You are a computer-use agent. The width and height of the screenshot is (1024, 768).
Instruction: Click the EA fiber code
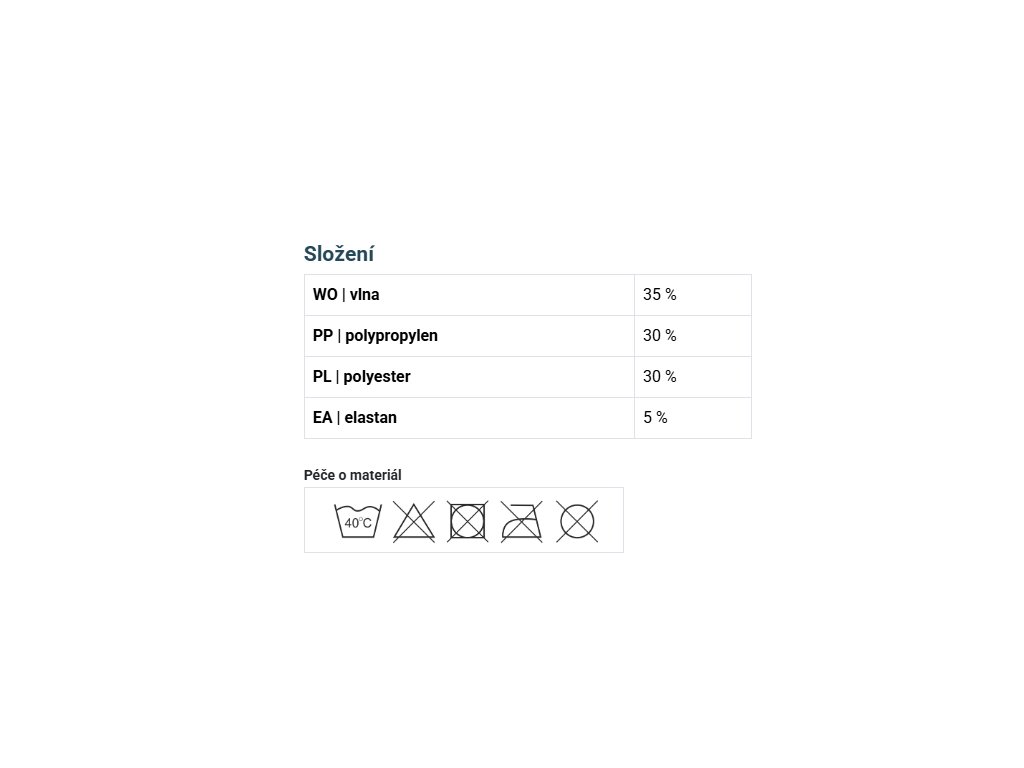click(x=322, y=418)
